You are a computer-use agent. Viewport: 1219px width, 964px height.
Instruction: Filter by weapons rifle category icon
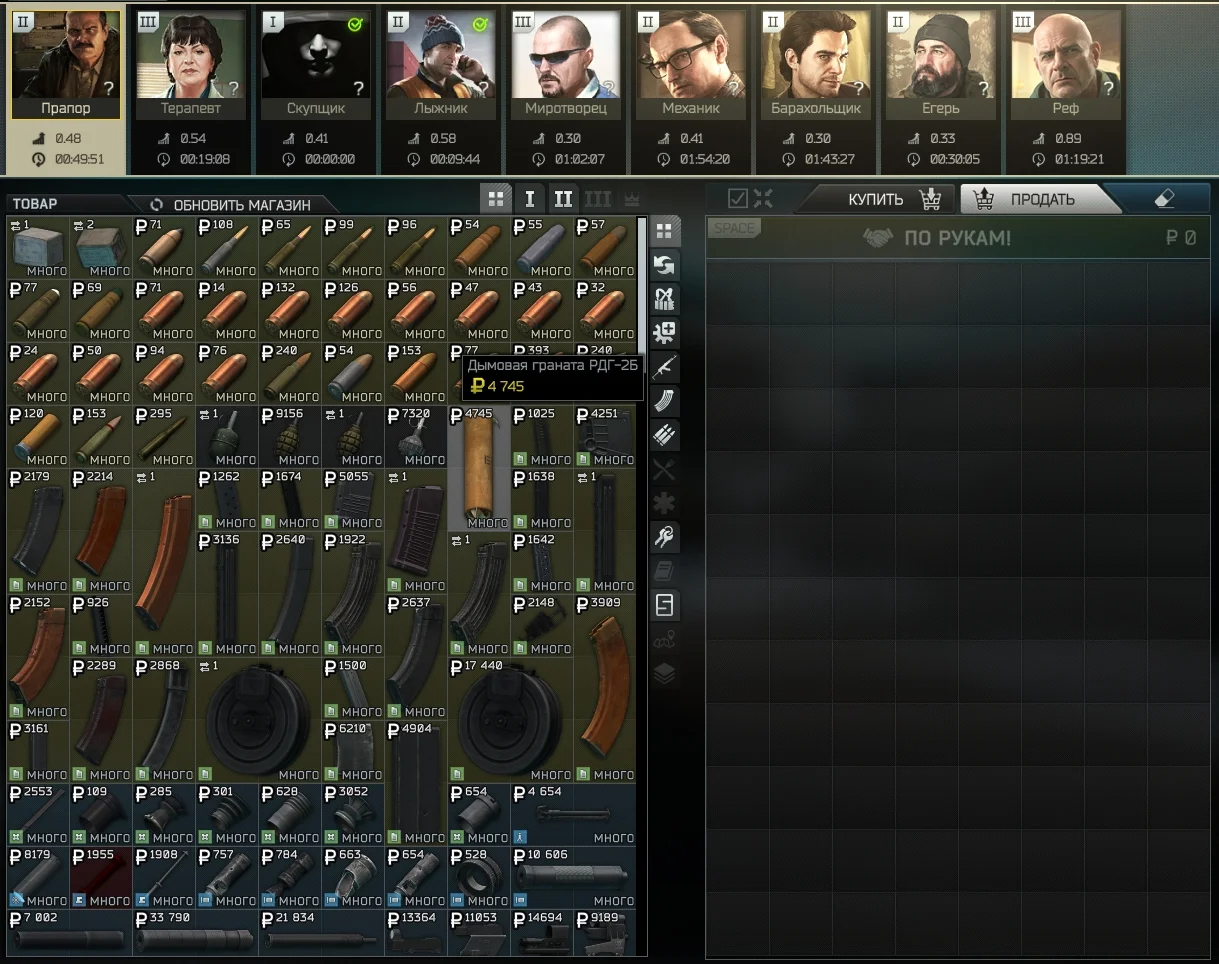click(x=664, y=367)
